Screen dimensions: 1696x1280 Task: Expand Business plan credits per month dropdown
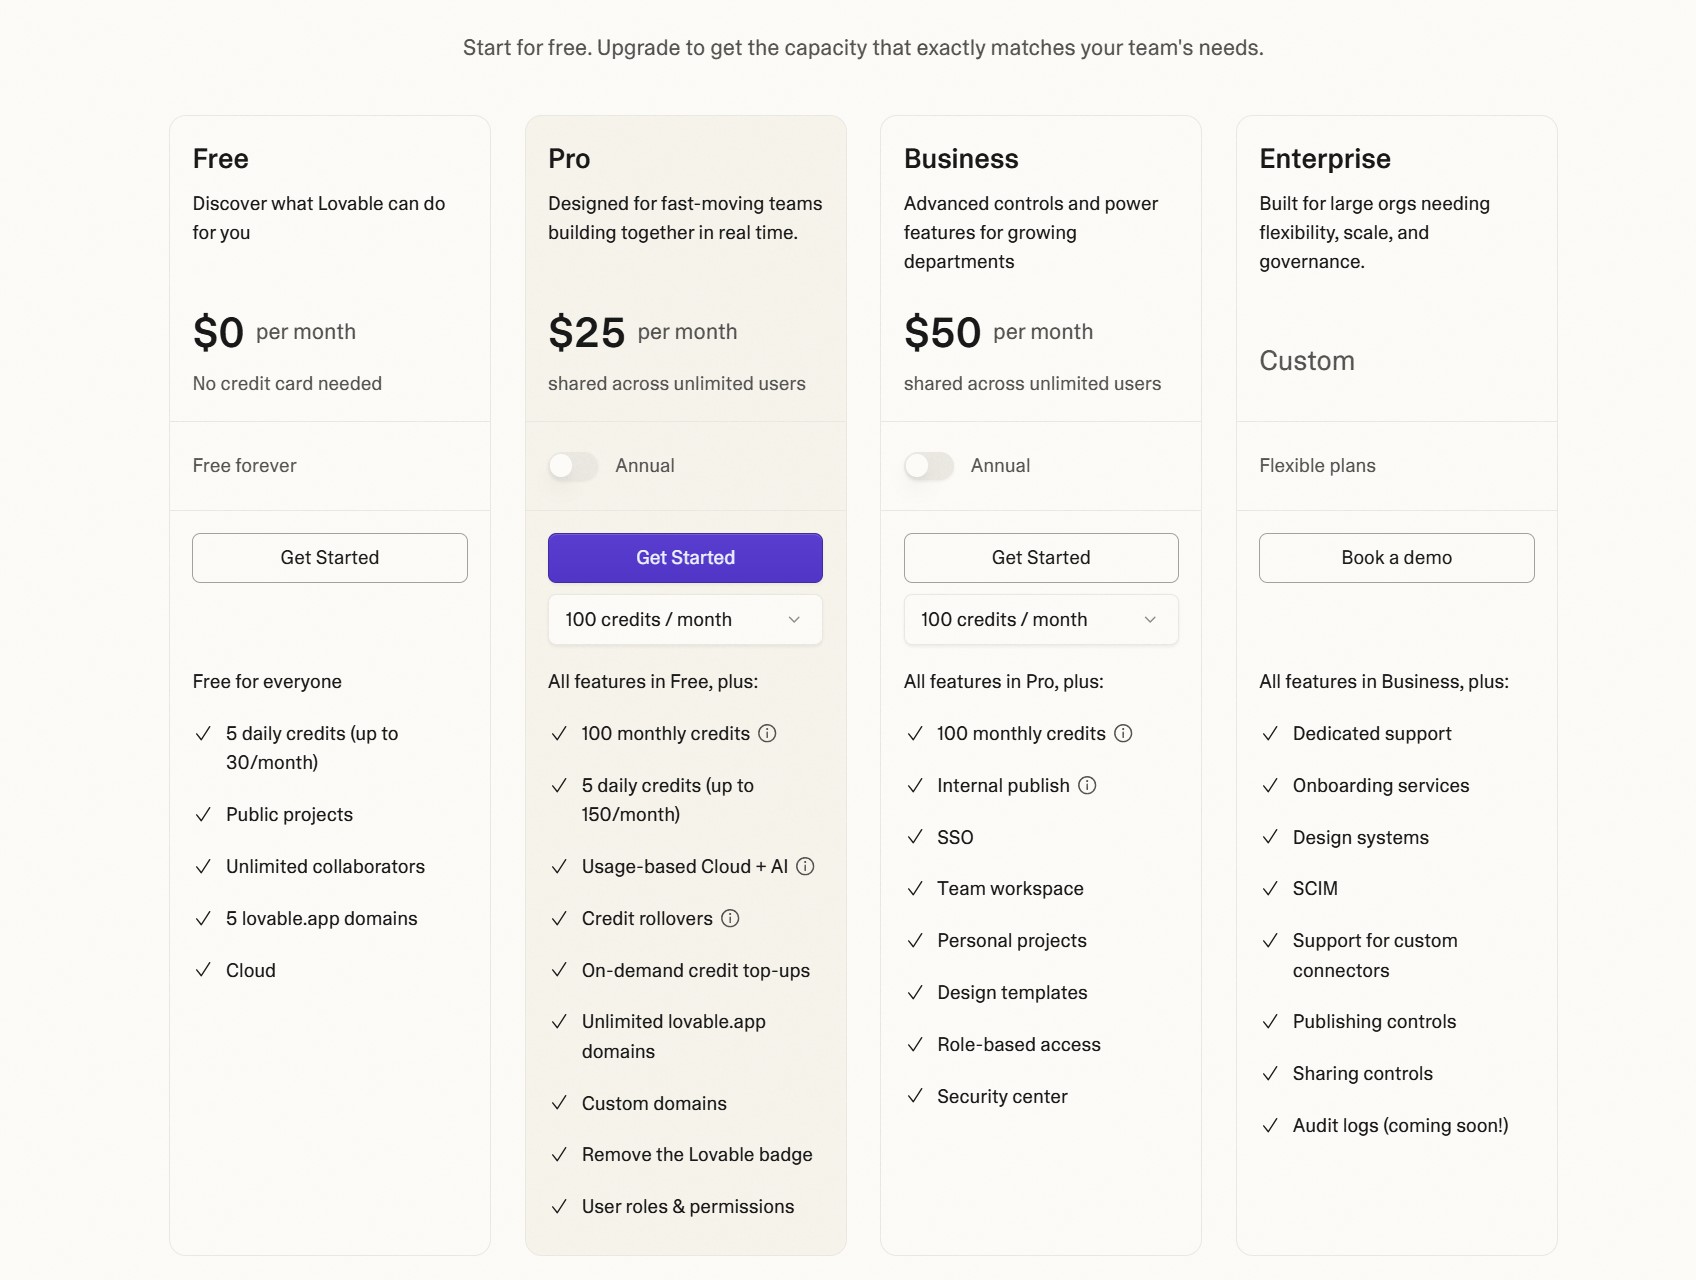pos(1041,620)
